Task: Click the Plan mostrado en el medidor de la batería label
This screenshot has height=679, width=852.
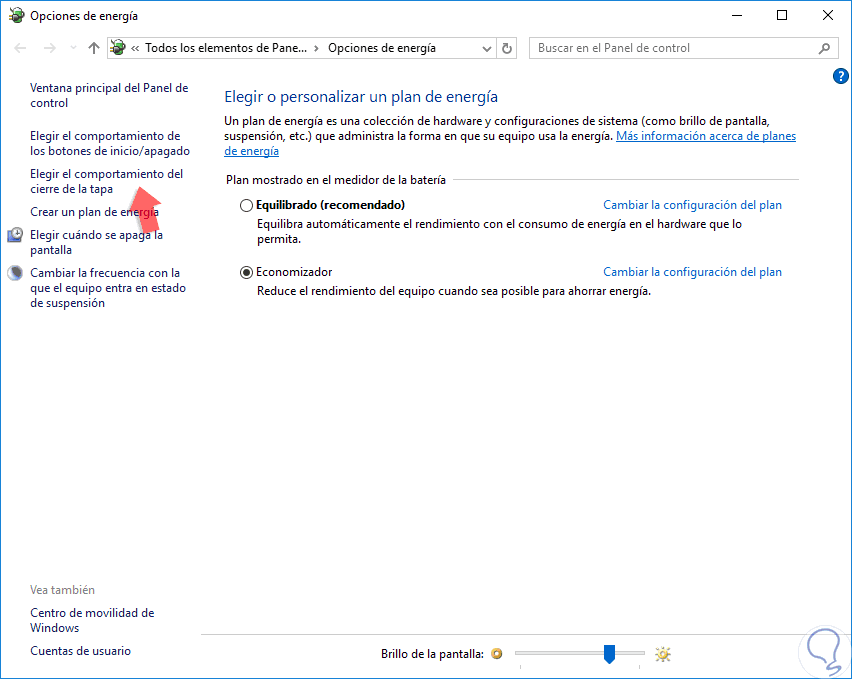Action: (x=336, y=180)
